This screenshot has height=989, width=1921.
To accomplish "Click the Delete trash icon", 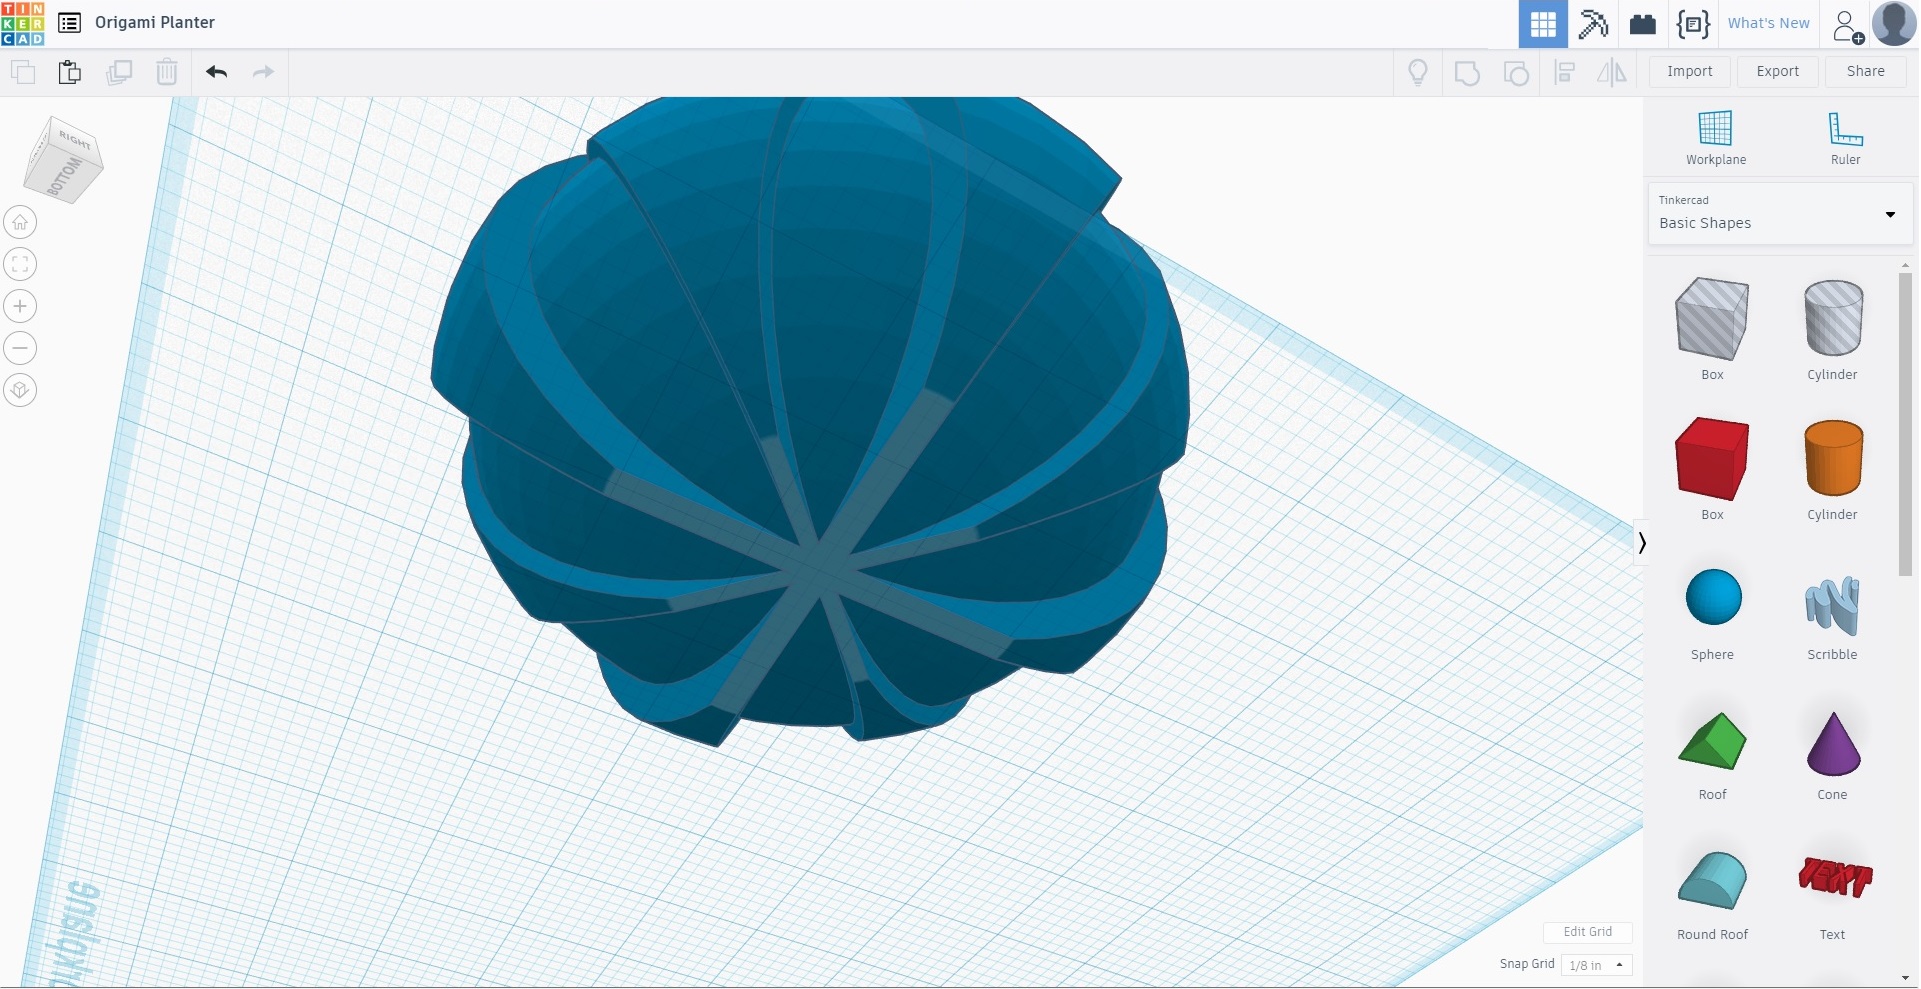I will click(x=167, y=72).
